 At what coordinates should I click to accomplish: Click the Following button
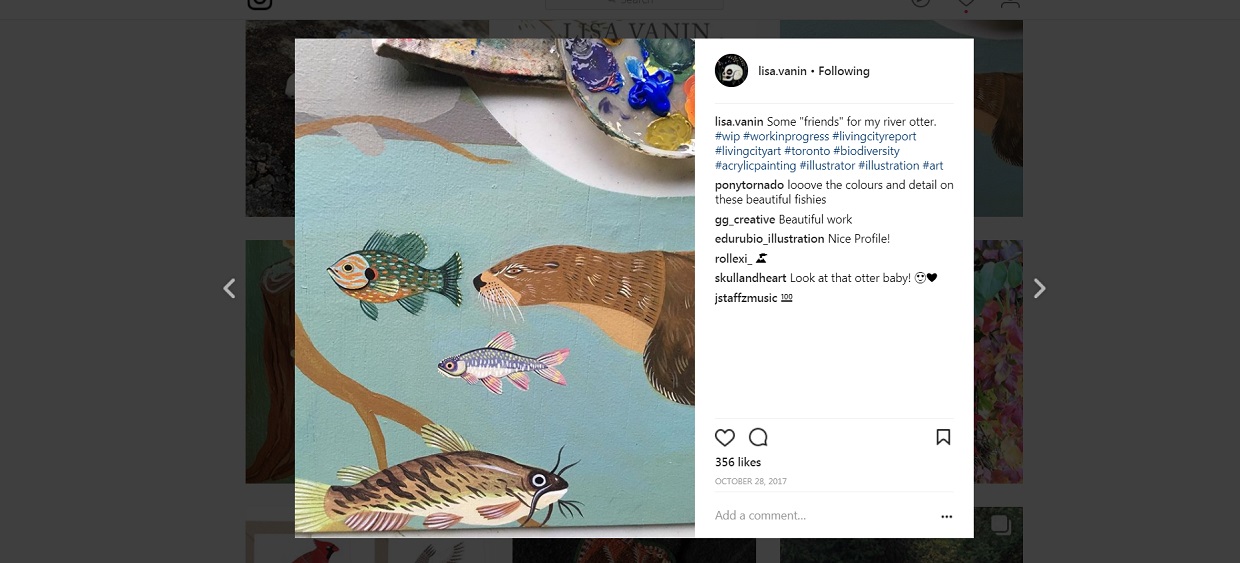point(844,71)
